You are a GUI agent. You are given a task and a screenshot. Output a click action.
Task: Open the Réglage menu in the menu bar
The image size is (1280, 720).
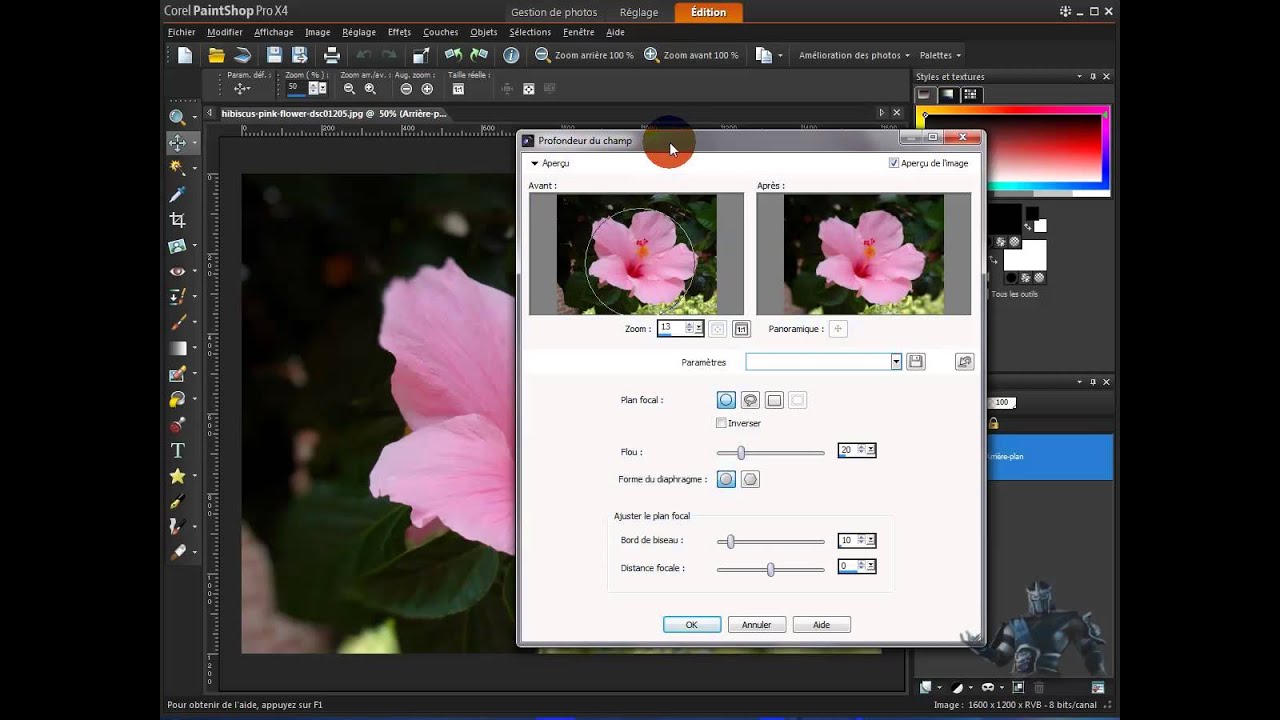click(359, 32)
